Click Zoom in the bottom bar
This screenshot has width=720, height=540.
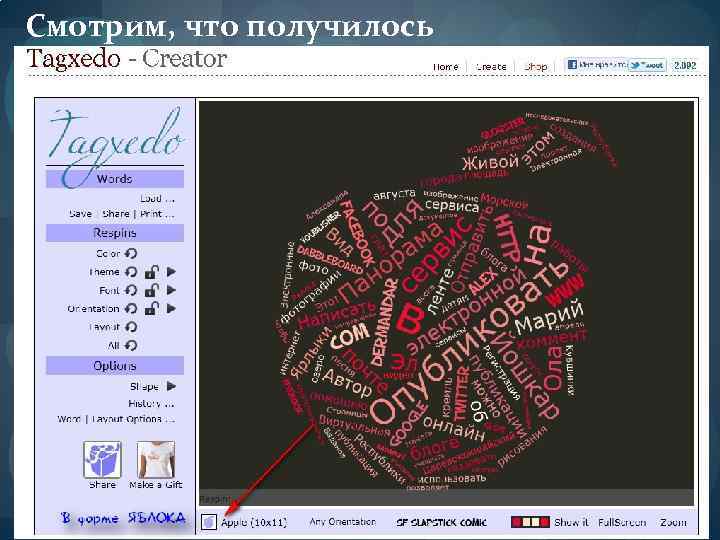(x=674, y=523)
